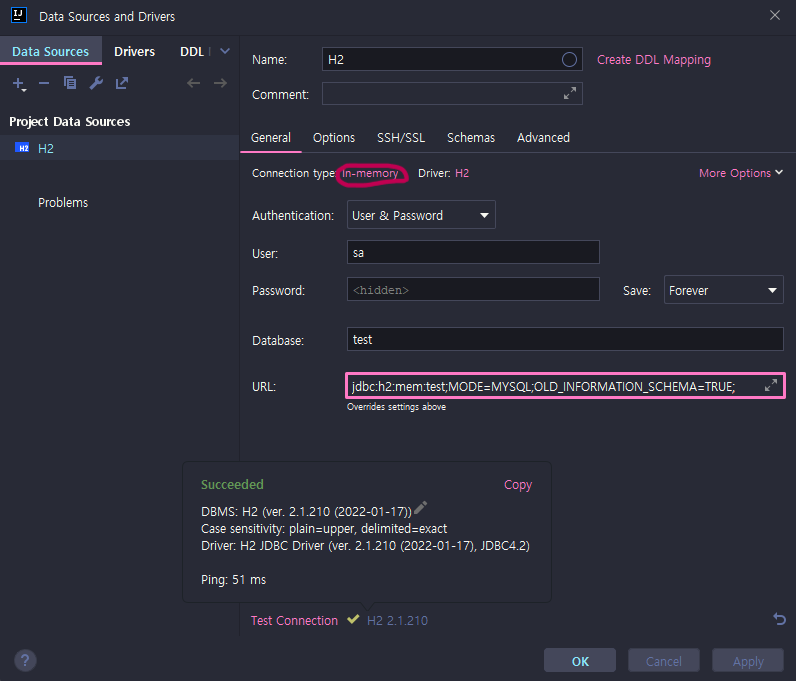Viewport: 796px width, 681px height.
Task: Expand the Comment field
Action: [570, 93]
